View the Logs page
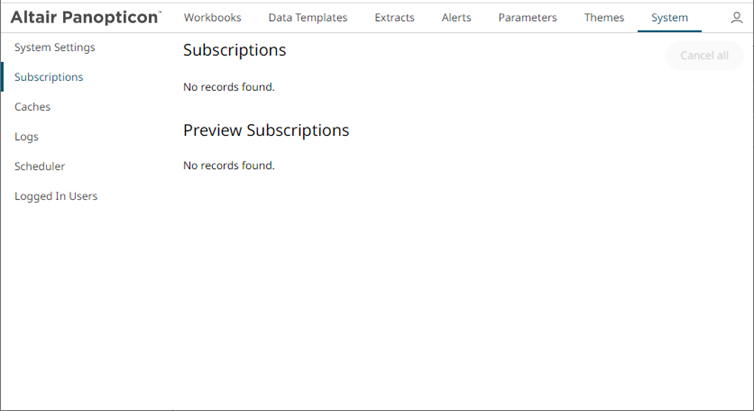Viewport: 754px width, 411px height. point(27,137)
